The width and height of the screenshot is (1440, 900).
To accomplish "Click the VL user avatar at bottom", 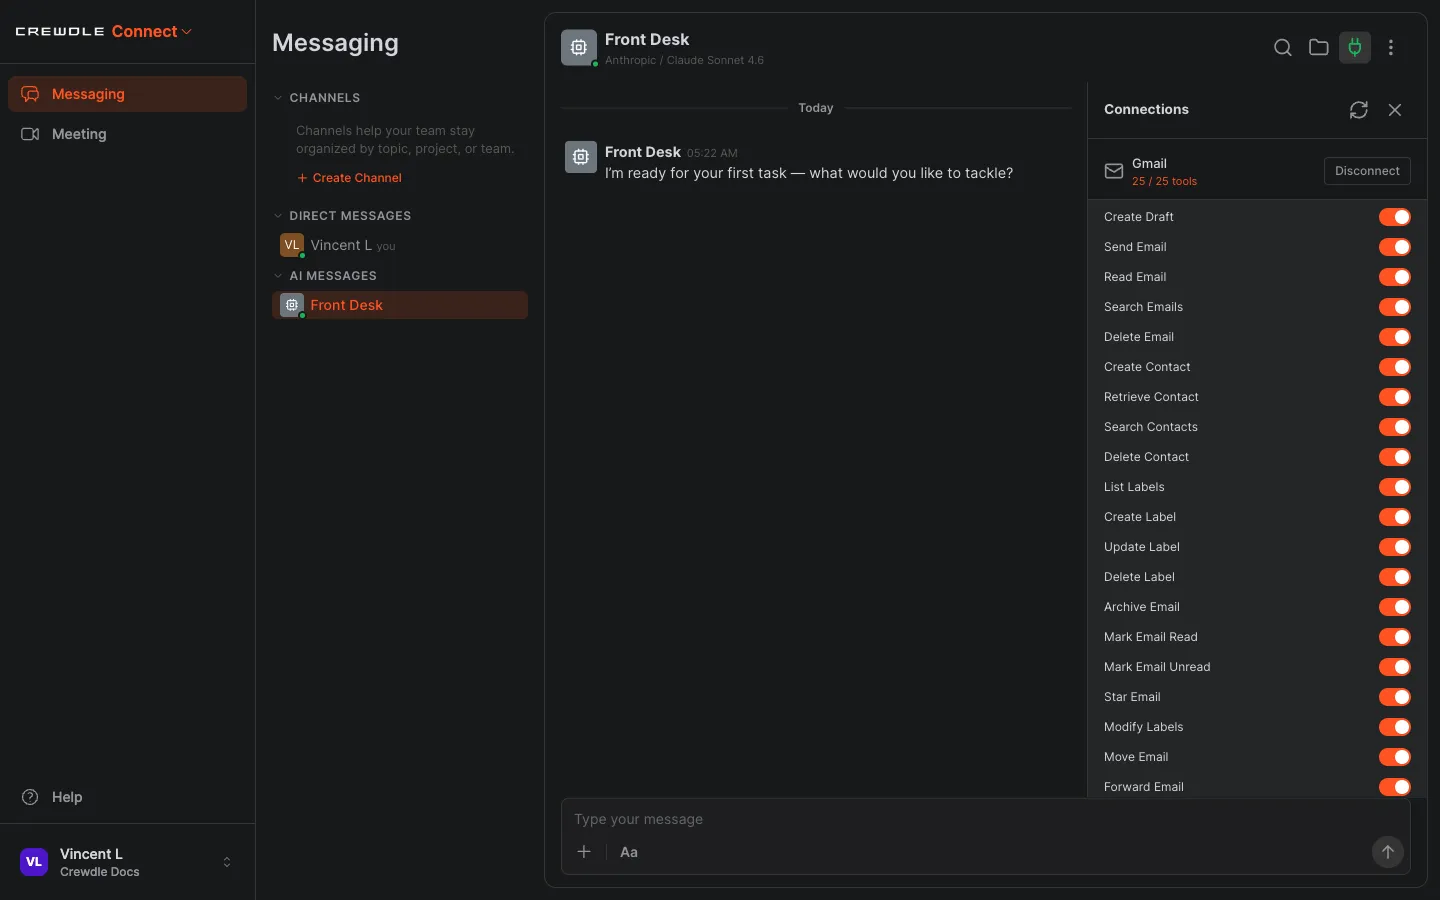I will [34, 862].
